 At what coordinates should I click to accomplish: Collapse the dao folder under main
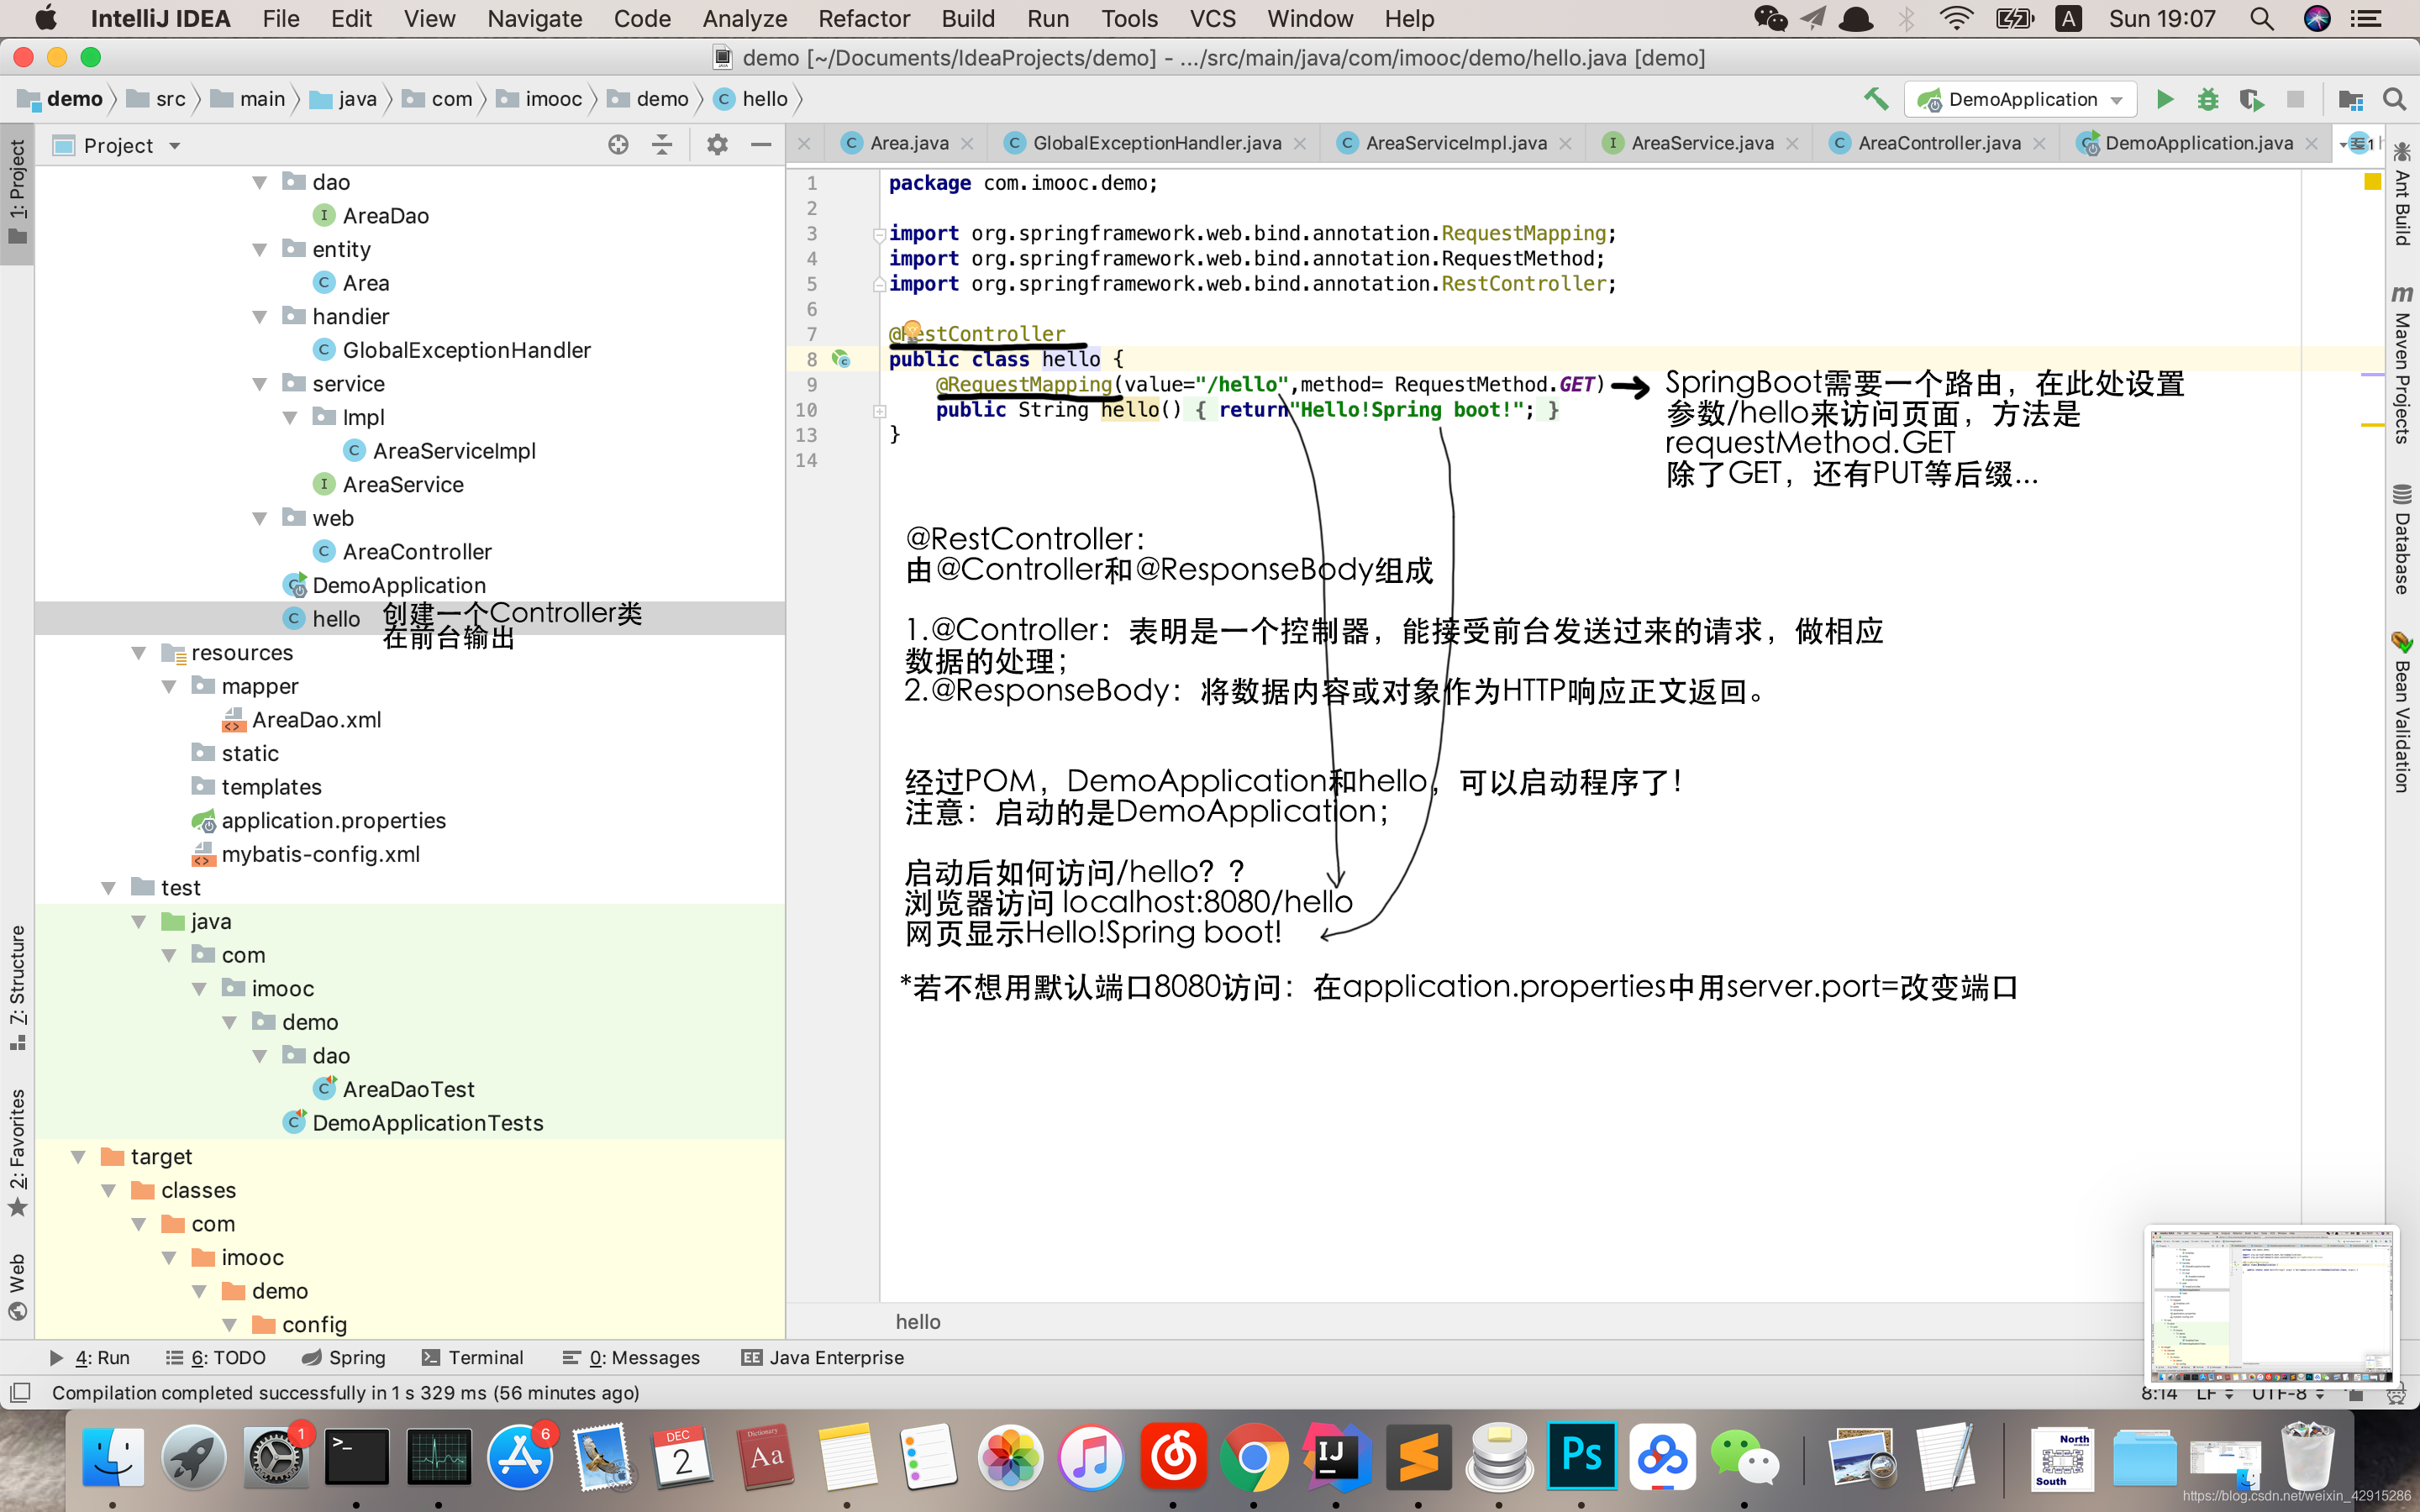260,182
